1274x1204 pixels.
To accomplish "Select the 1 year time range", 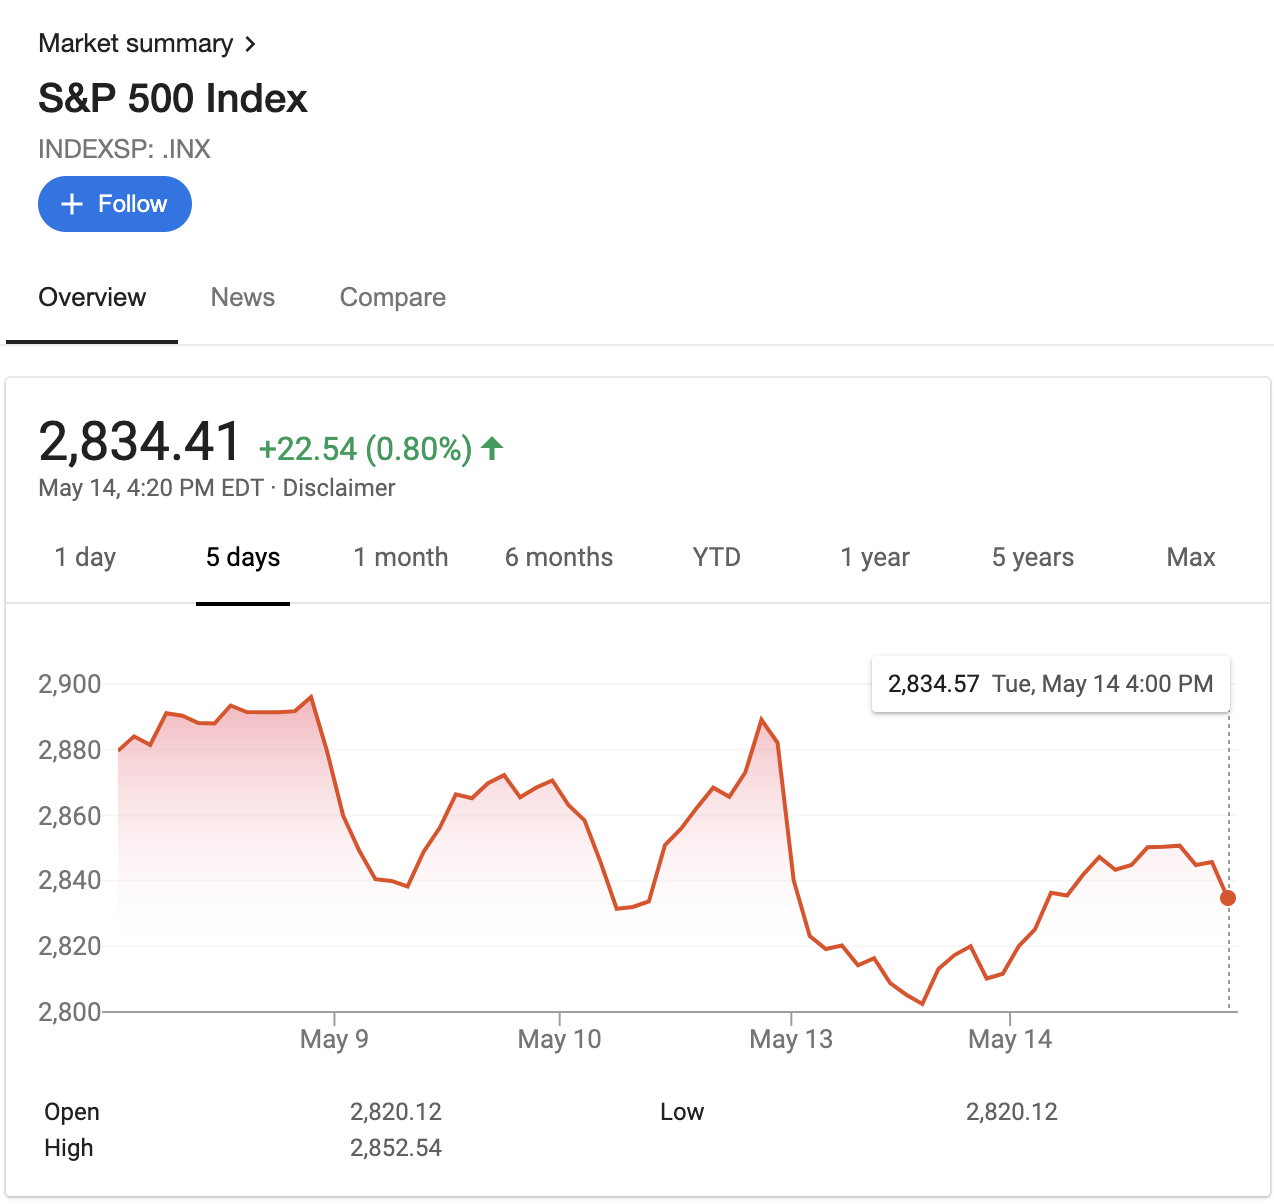I will coord(874,558).
